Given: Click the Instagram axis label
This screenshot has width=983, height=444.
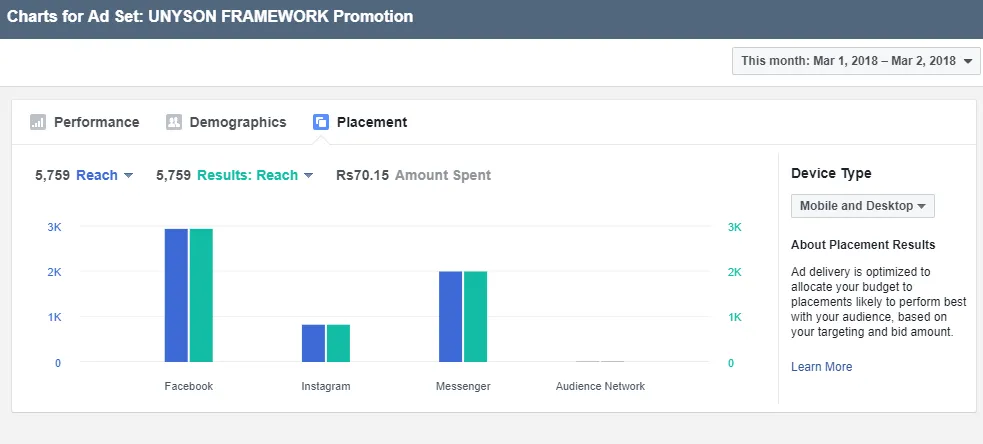Looking at the screenshot, I should [x=326, y=386].
